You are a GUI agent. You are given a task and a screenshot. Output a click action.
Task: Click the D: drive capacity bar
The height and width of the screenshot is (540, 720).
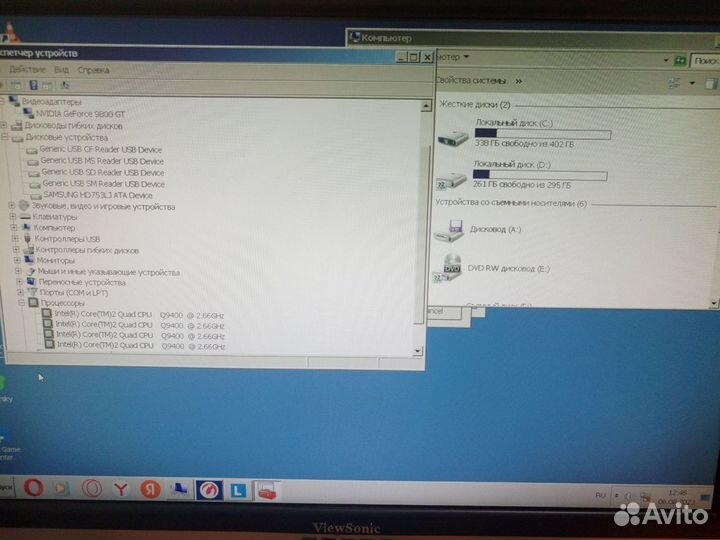click(x=540, y=175)
